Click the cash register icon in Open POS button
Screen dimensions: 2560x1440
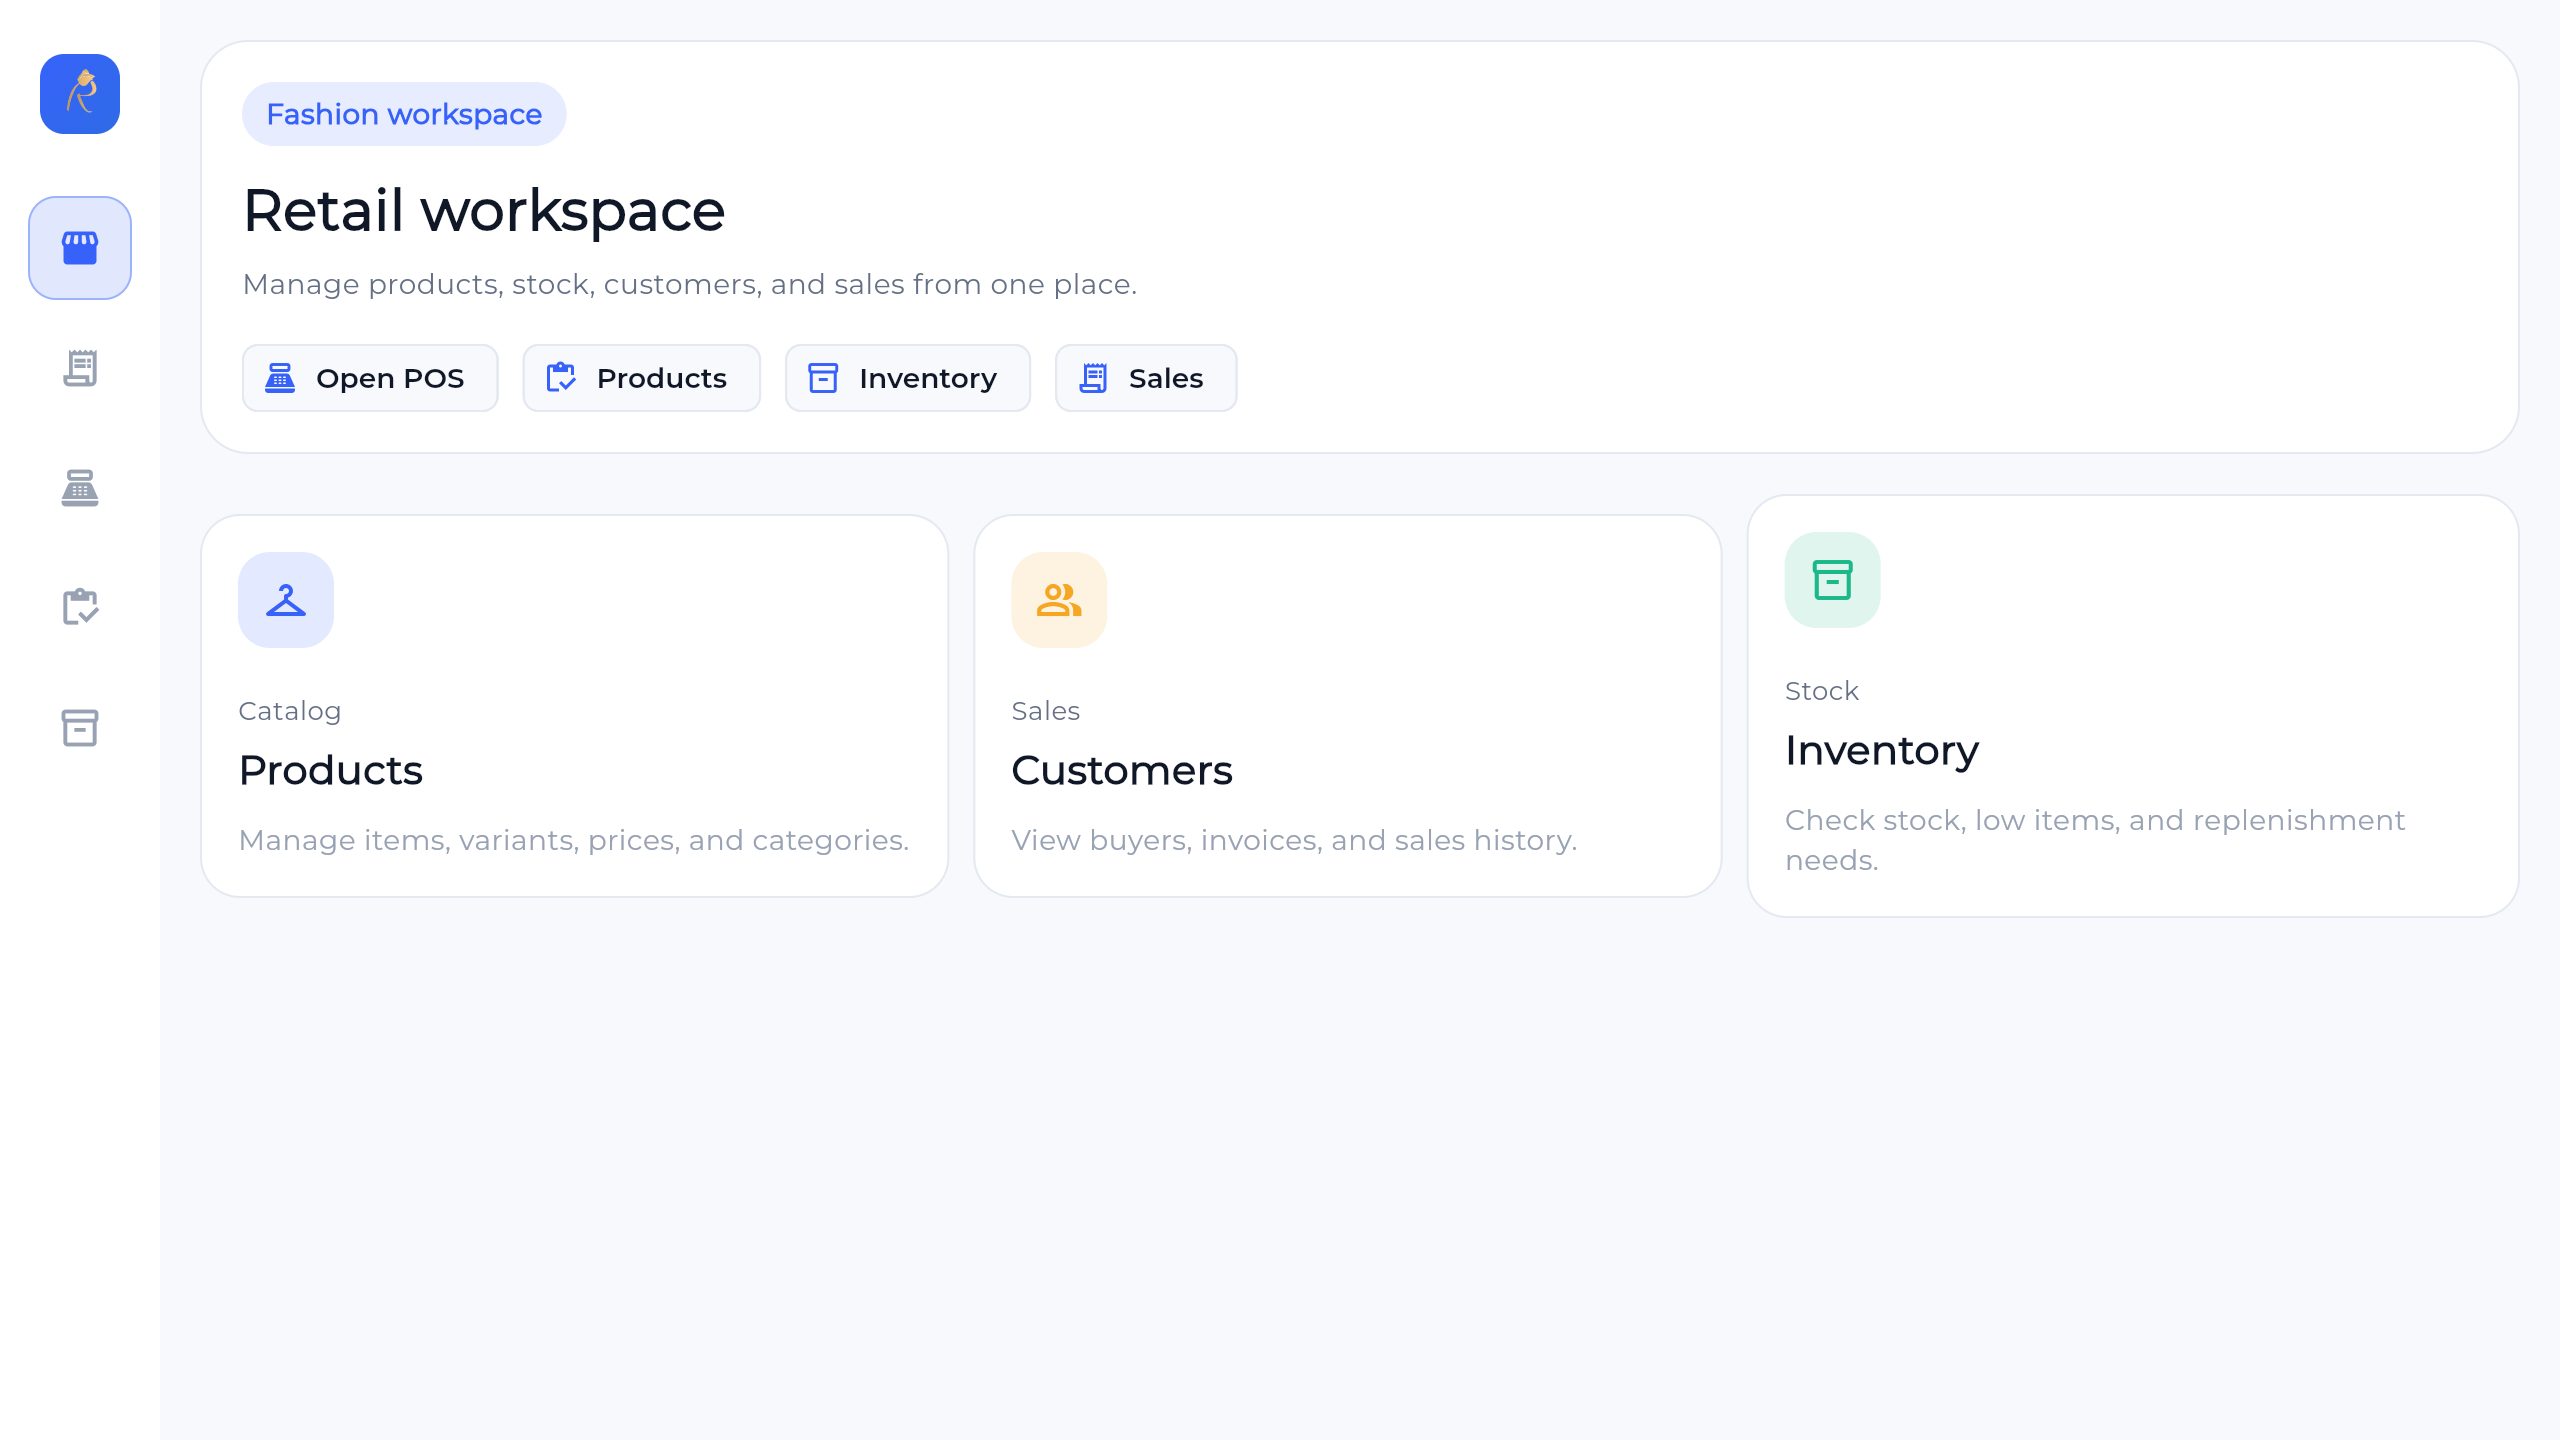(280, 378)
